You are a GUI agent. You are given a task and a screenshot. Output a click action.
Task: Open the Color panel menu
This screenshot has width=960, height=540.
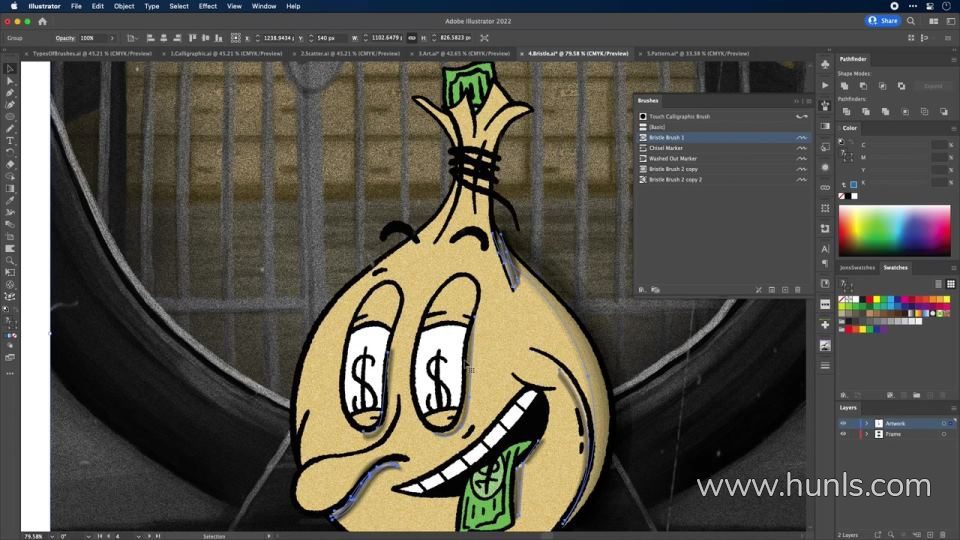click(x=953, y=128)
